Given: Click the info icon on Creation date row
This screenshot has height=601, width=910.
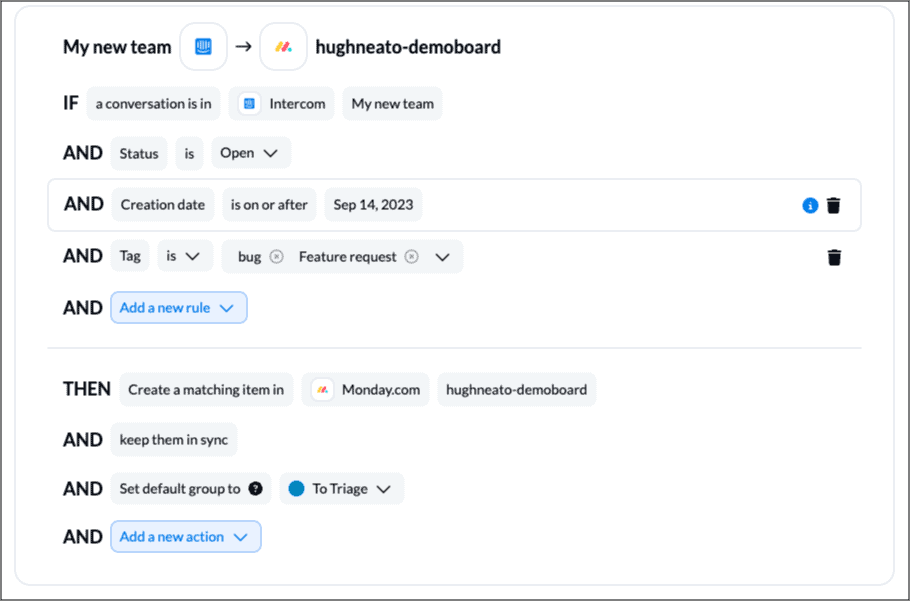Looking at the screenshot, I should point(810,205).
